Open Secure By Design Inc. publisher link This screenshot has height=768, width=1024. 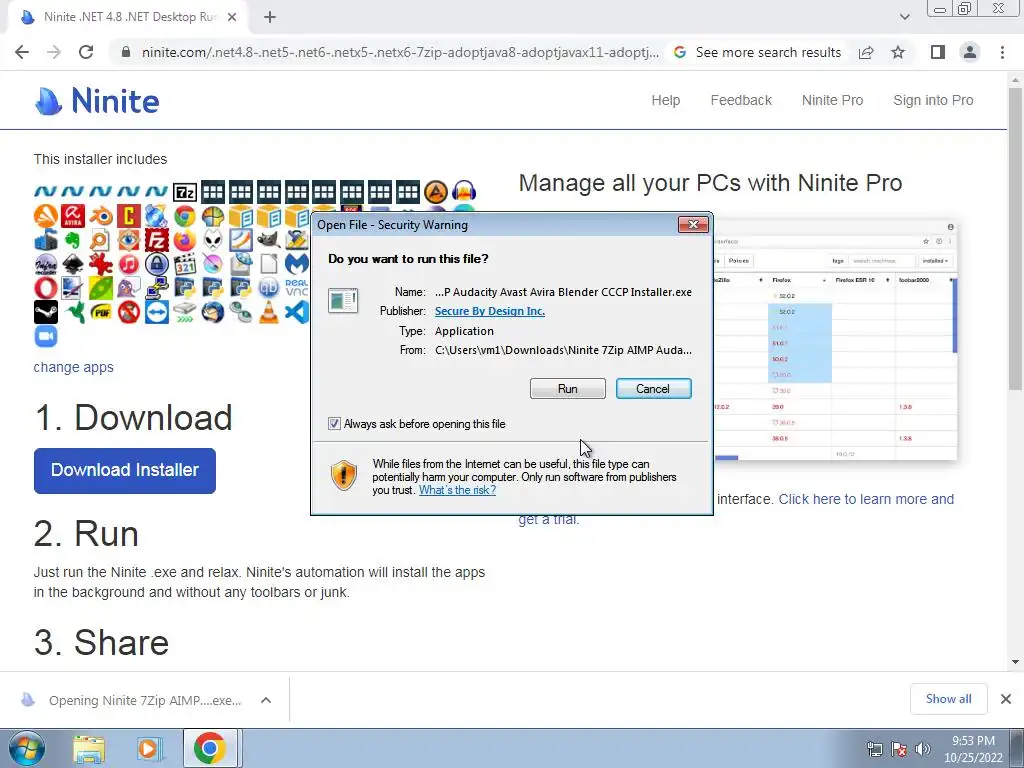click(490, 312)
